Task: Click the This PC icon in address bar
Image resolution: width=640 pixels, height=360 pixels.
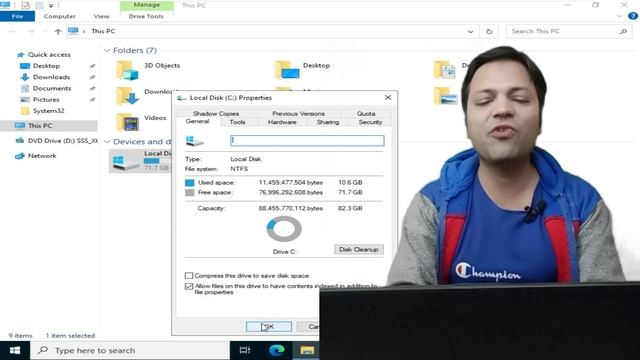Action: pos(73,31)
